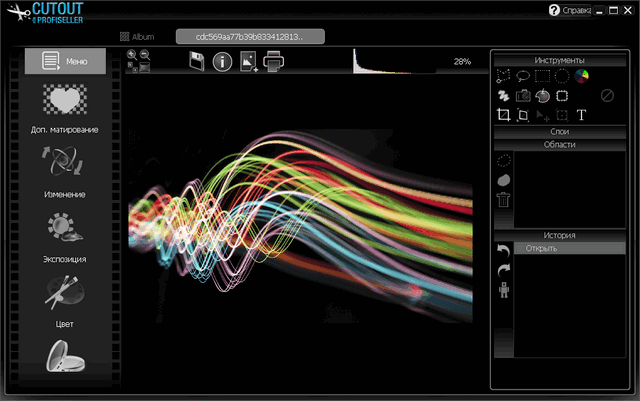Click the save floppy disk icon
The height and width of the screenshot is (401, 640).
[x=197, y=62]
